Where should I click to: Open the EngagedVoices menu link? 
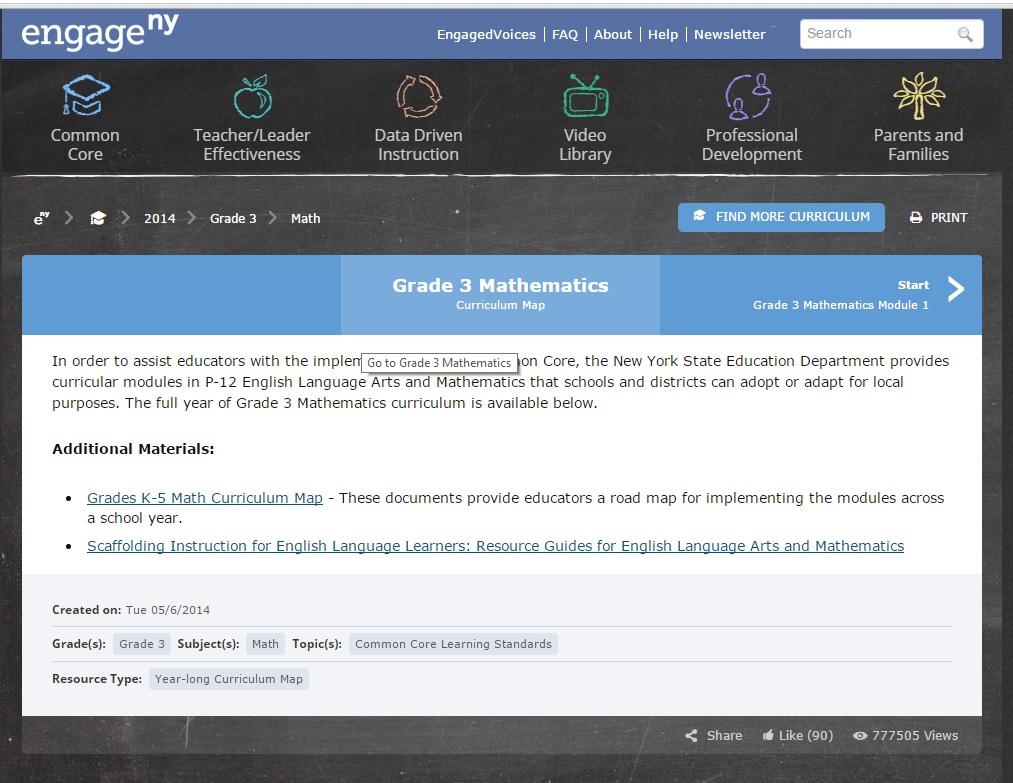point(486,34)
